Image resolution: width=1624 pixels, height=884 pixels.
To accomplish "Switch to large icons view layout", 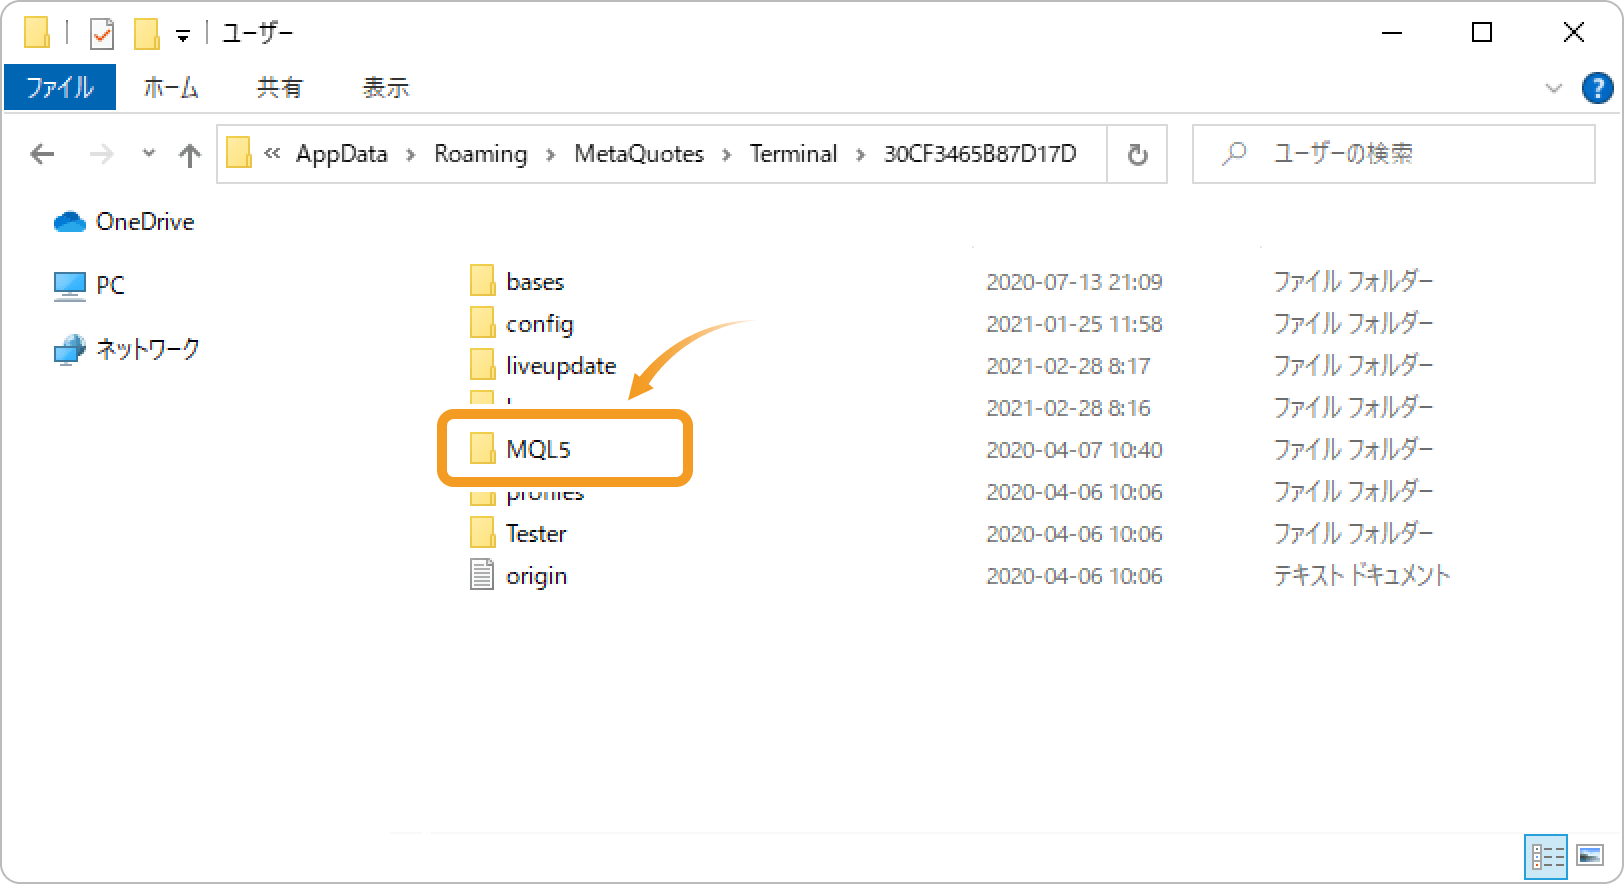I will click(1590, 856).
